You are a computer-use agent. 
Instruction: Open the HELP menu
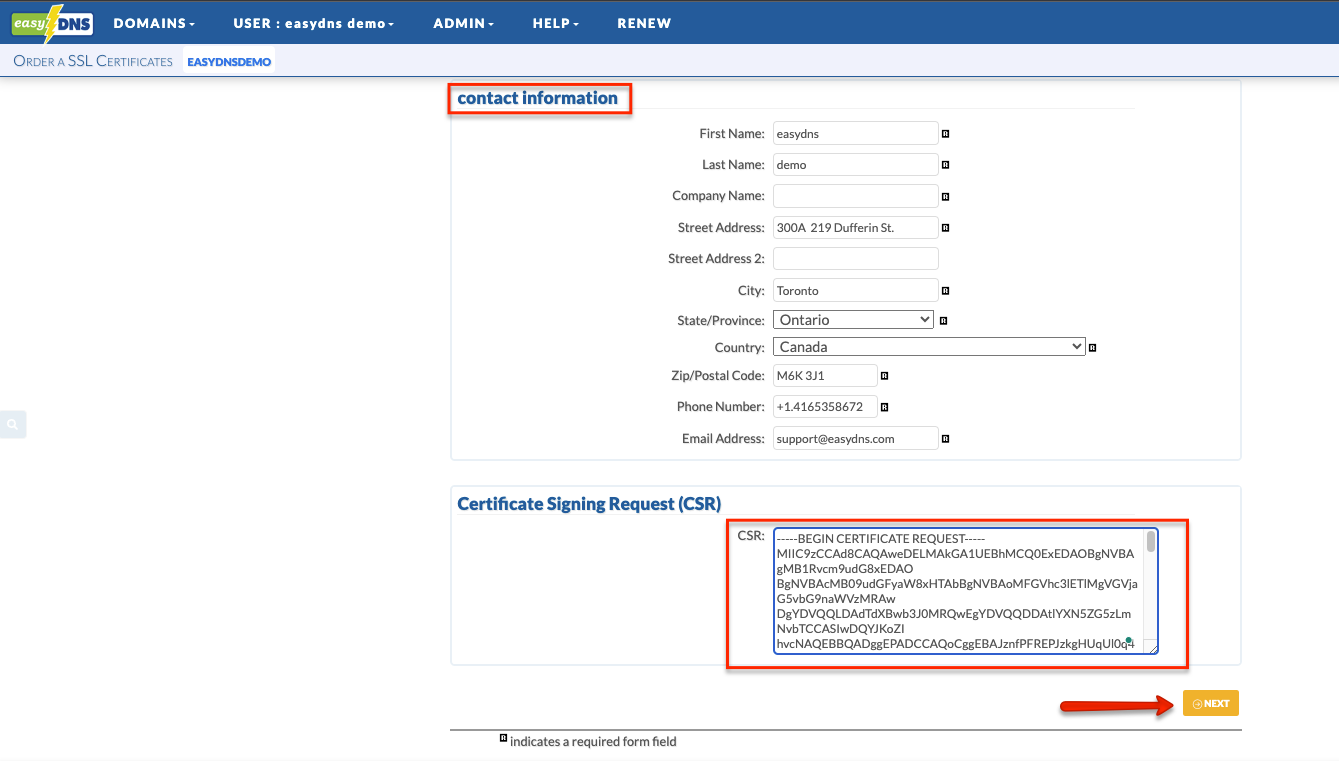pyautogui.click(x=555, y=23)
